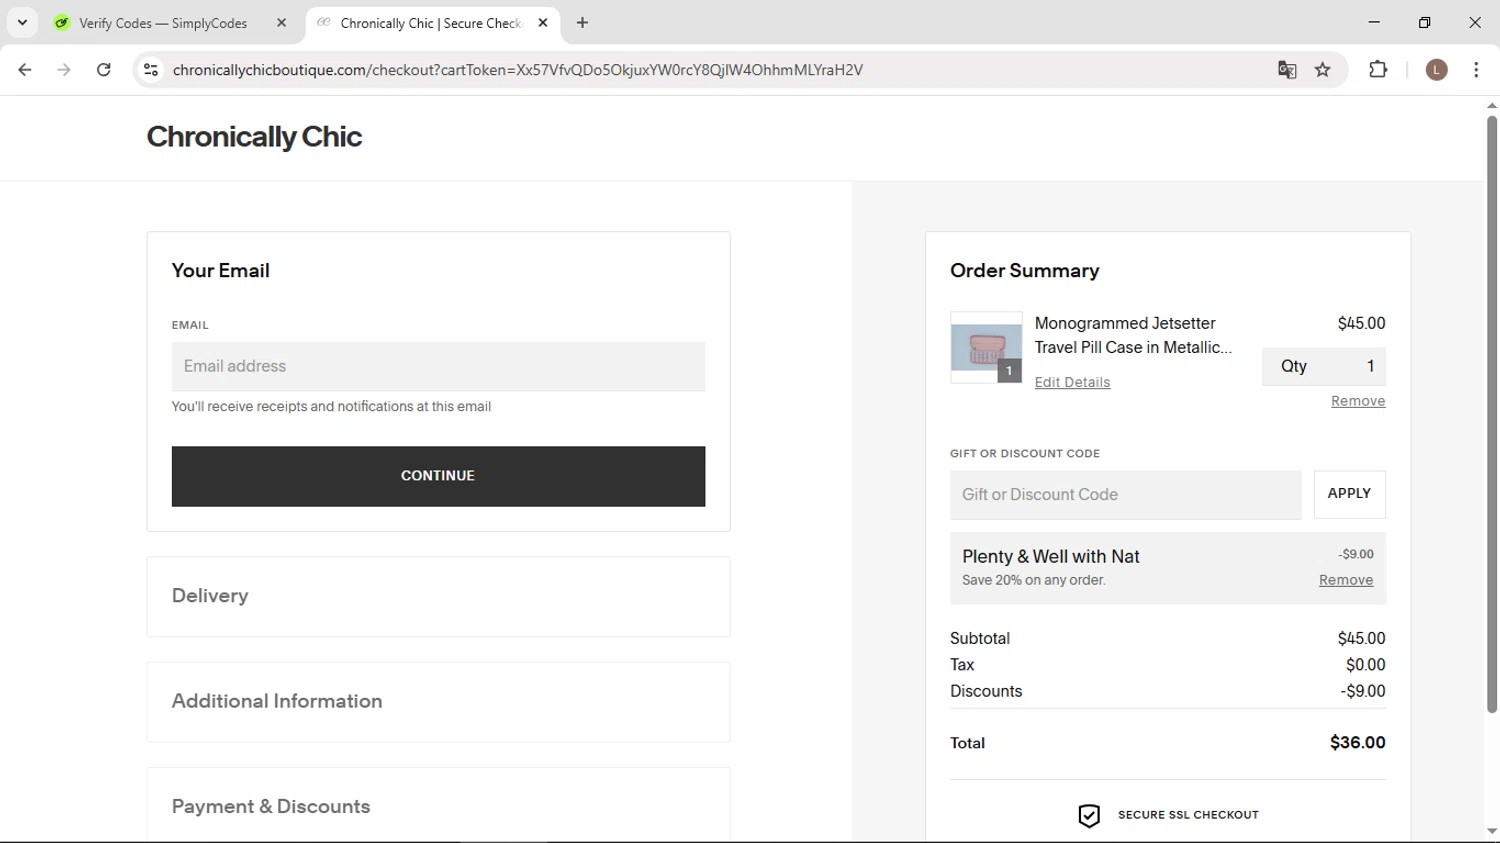Click the page vertical scrollbar
Viewport: 1500px width, 843px height.
pyautogui.click(x=1491, y=414)
